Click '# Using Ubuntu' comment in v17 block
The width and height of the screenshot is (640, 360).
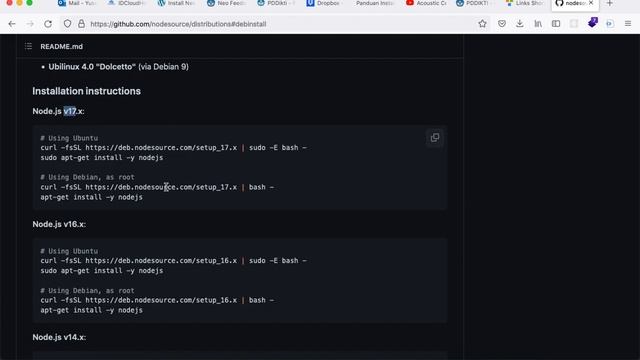[69, 138]
